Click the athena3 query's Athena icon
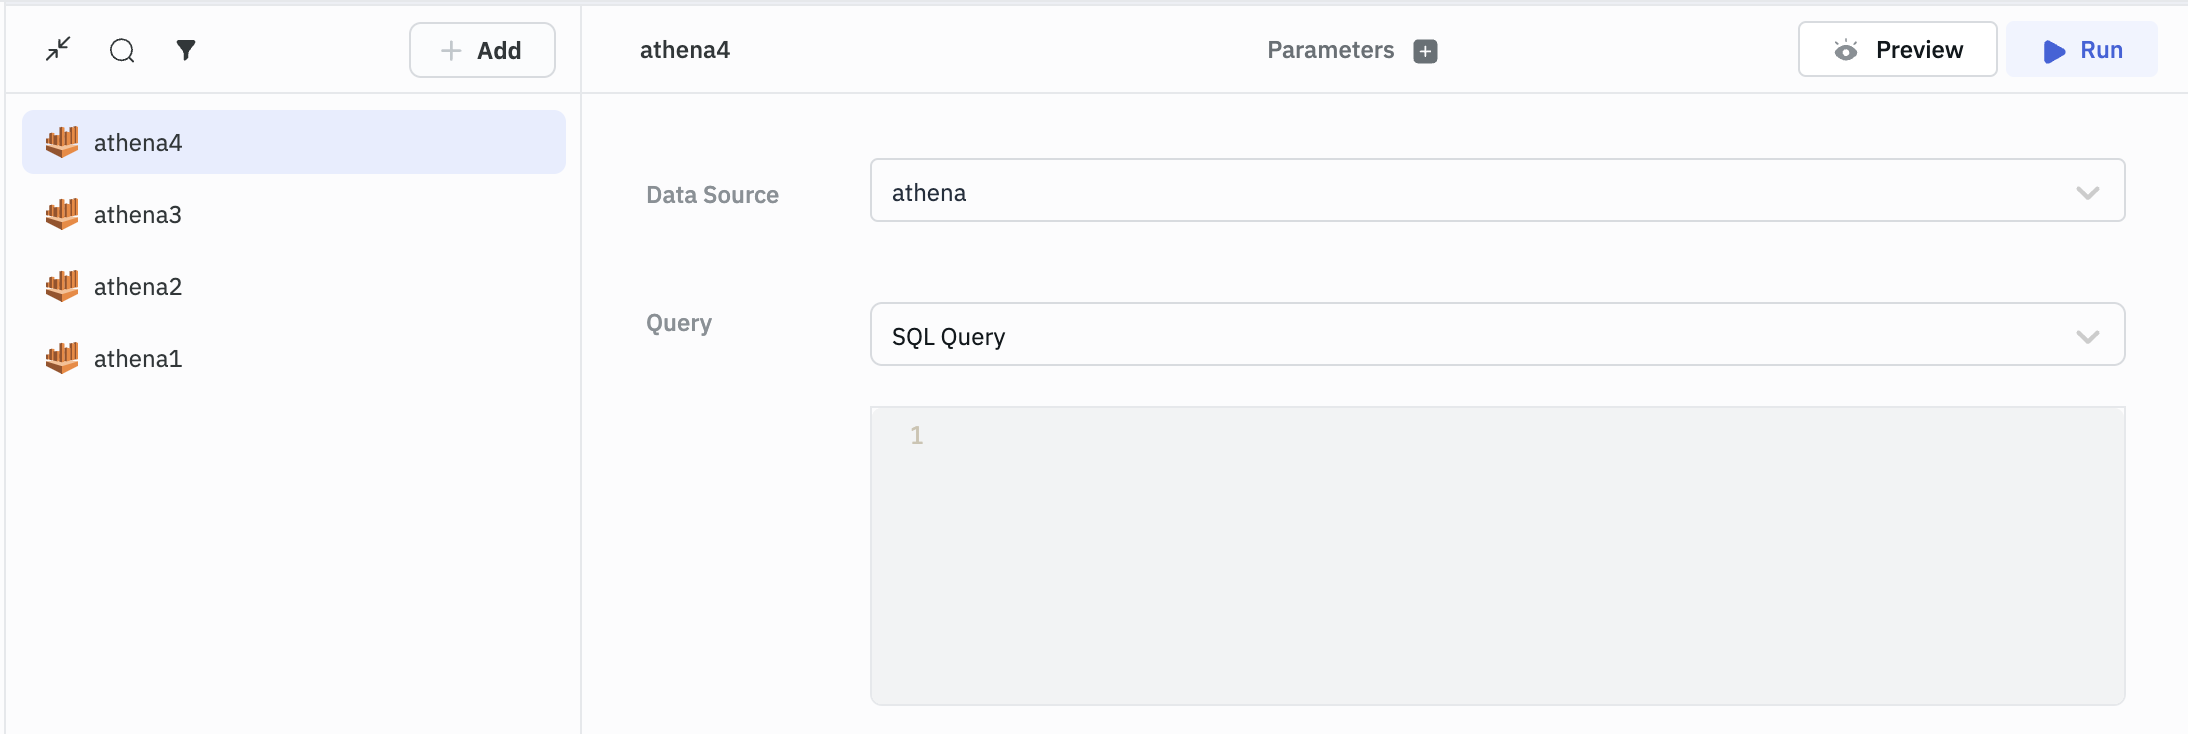This screenshot has width=2188, height=734. [x=62, y=214]
